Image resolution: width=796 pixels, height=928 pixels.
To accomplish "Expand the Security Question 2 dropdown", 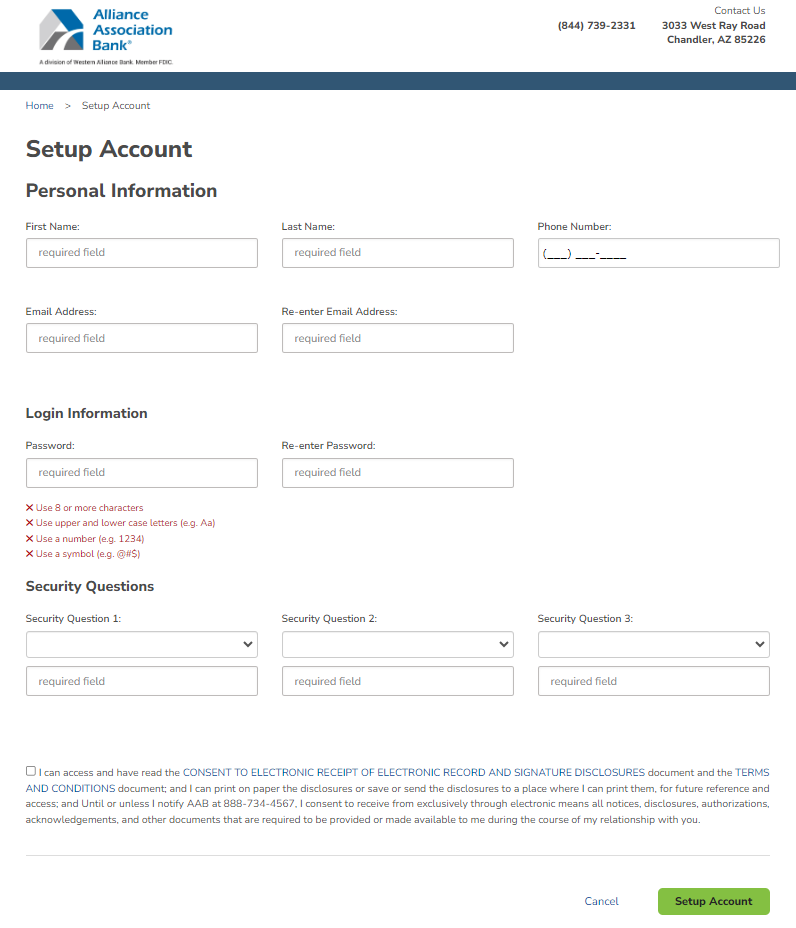I will coord(397,645).
